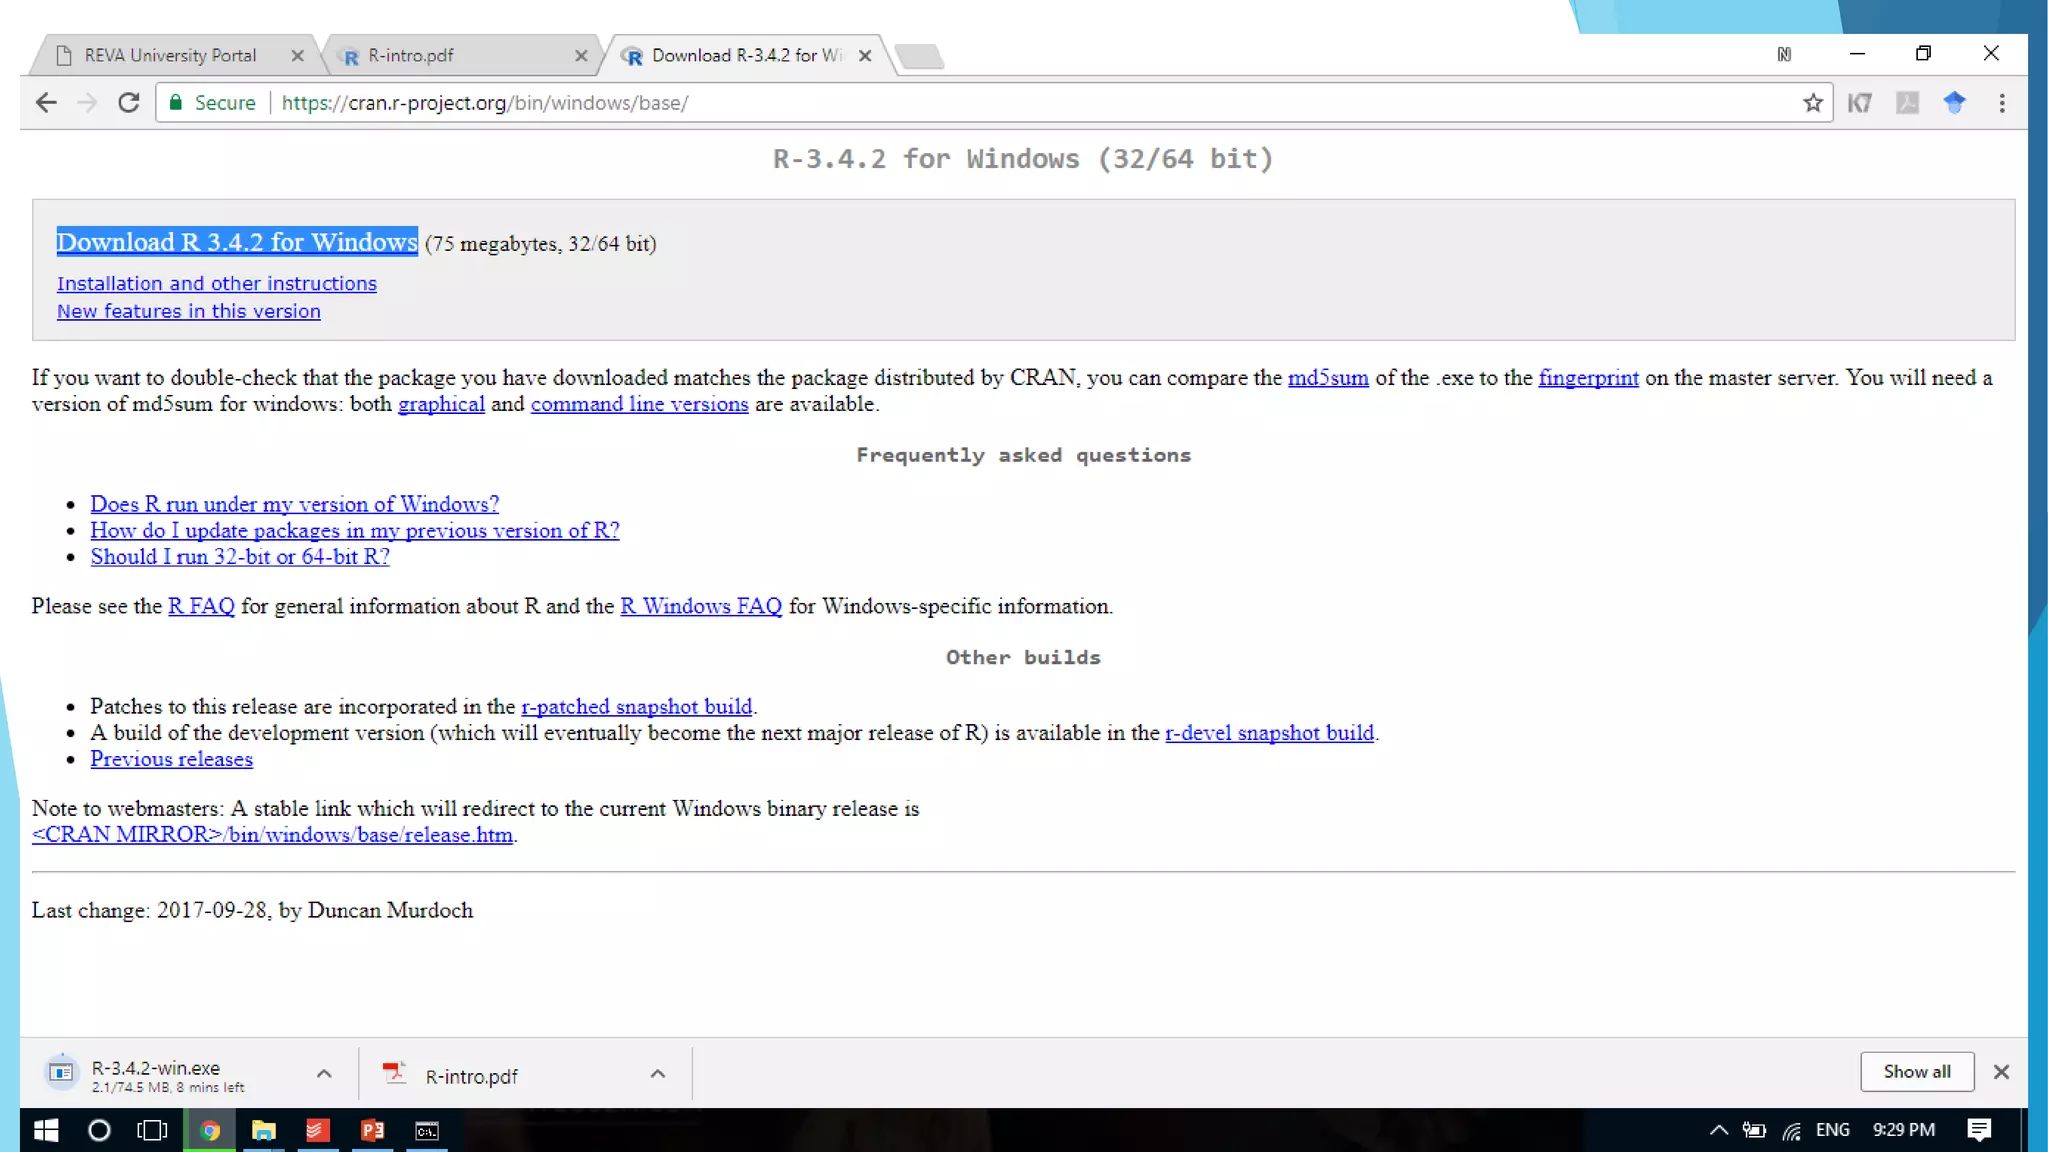Click the K7 extension icon
This screenshot has width=2048, height=1152.
click(1859, 103)
